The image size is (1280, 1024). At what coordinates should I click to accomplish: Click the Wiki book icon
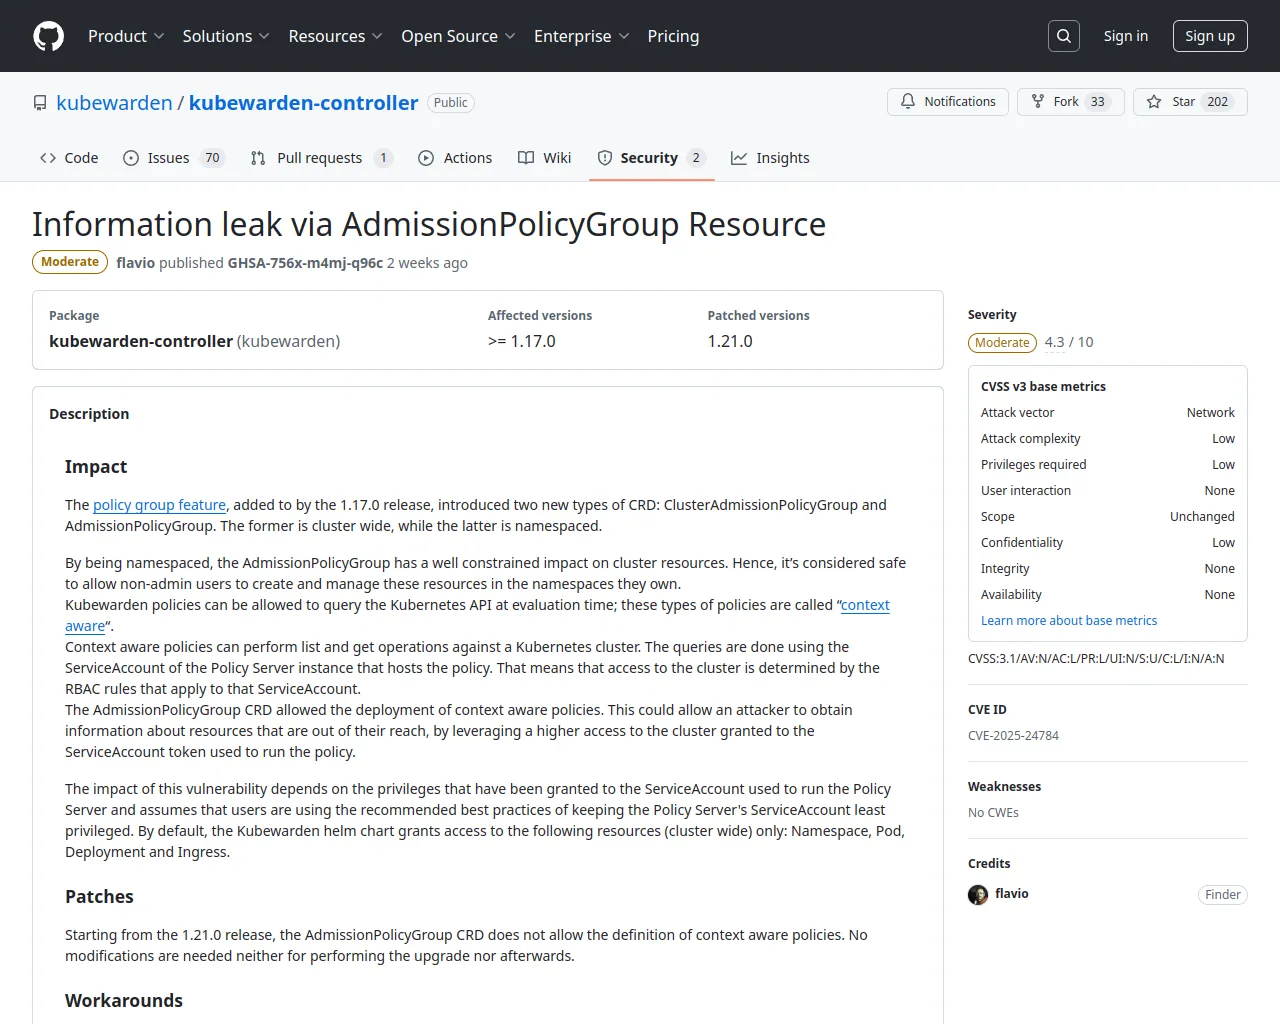526,158
